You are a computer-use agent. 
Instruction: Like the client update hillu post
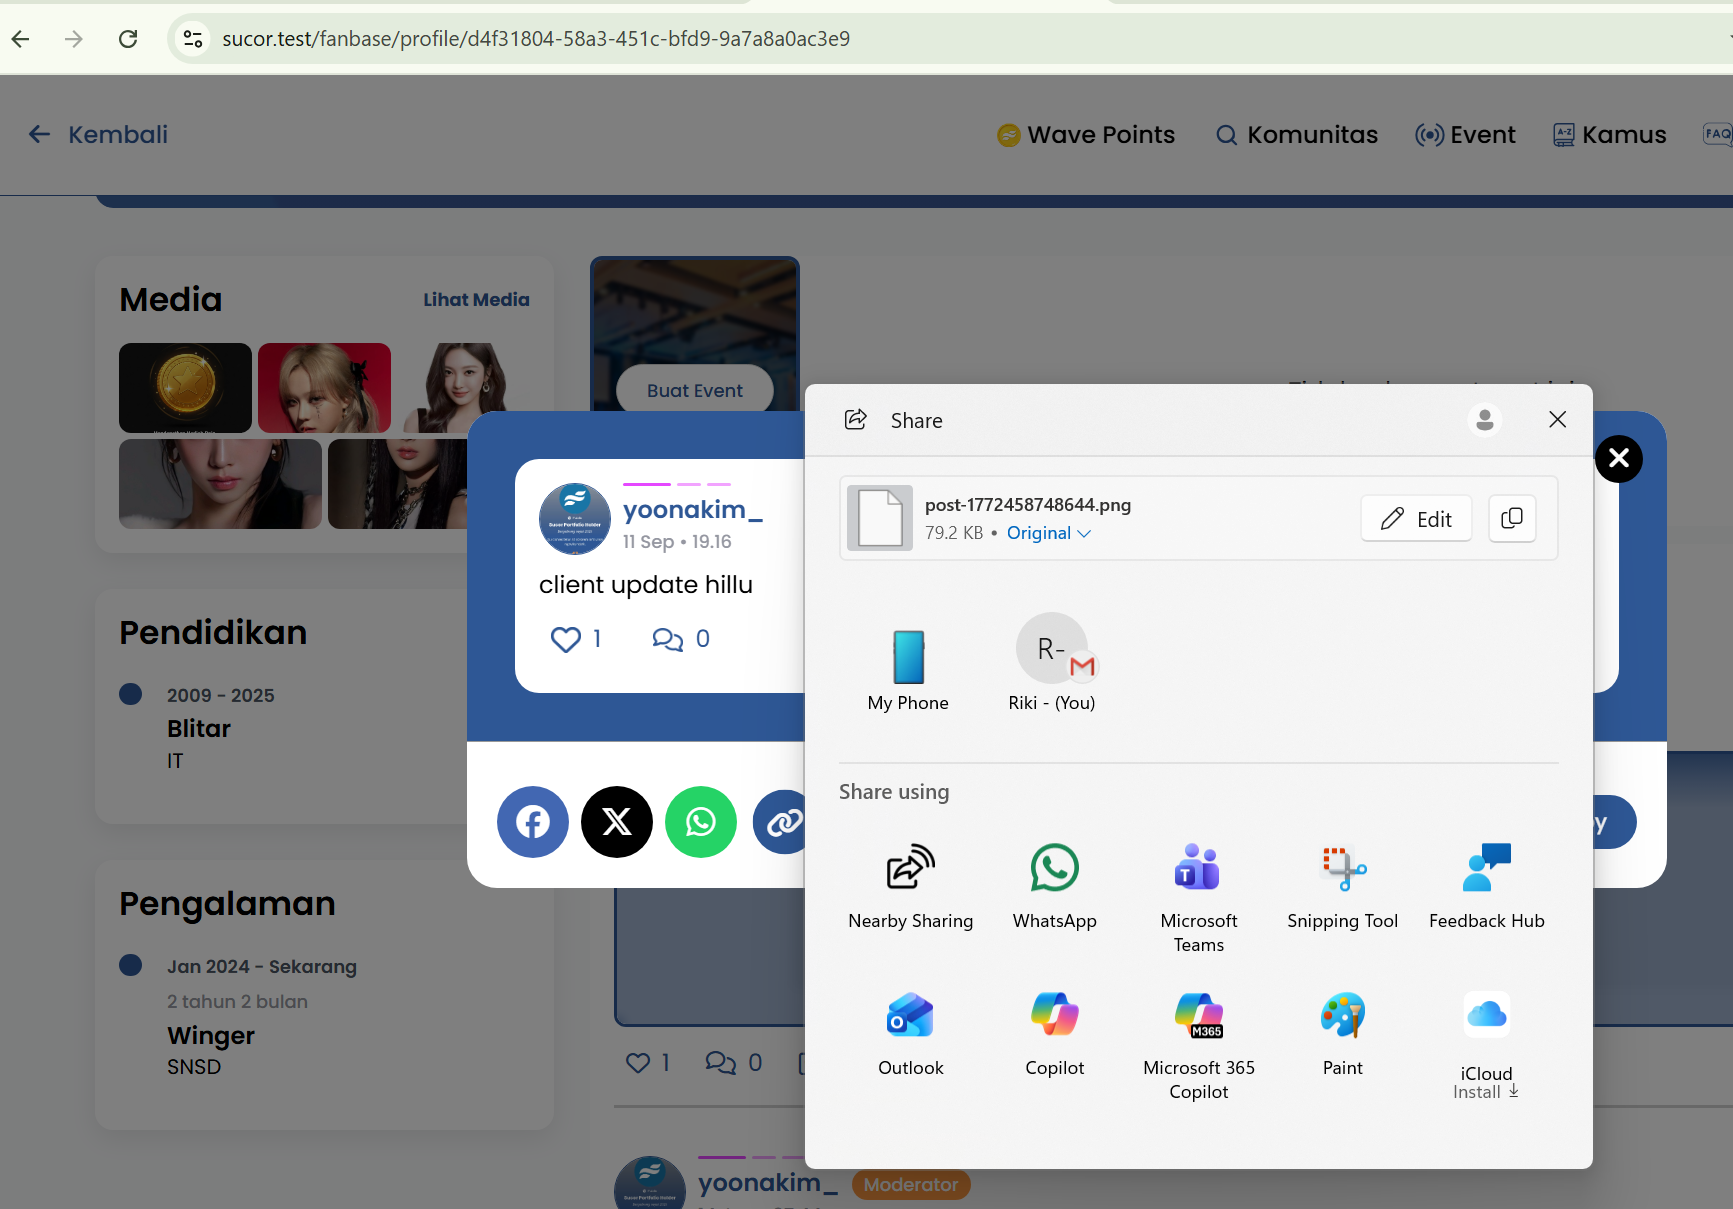pos(566,639)
